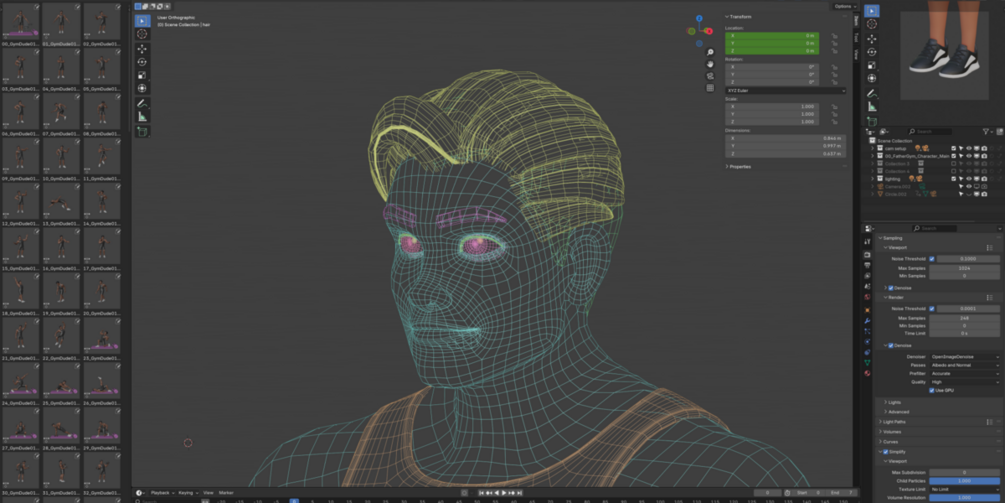Image resolution: width=1005 pixels, height=503 pixels.
Task: Open the Physics properties tab icon
Action: coord(867,342)
